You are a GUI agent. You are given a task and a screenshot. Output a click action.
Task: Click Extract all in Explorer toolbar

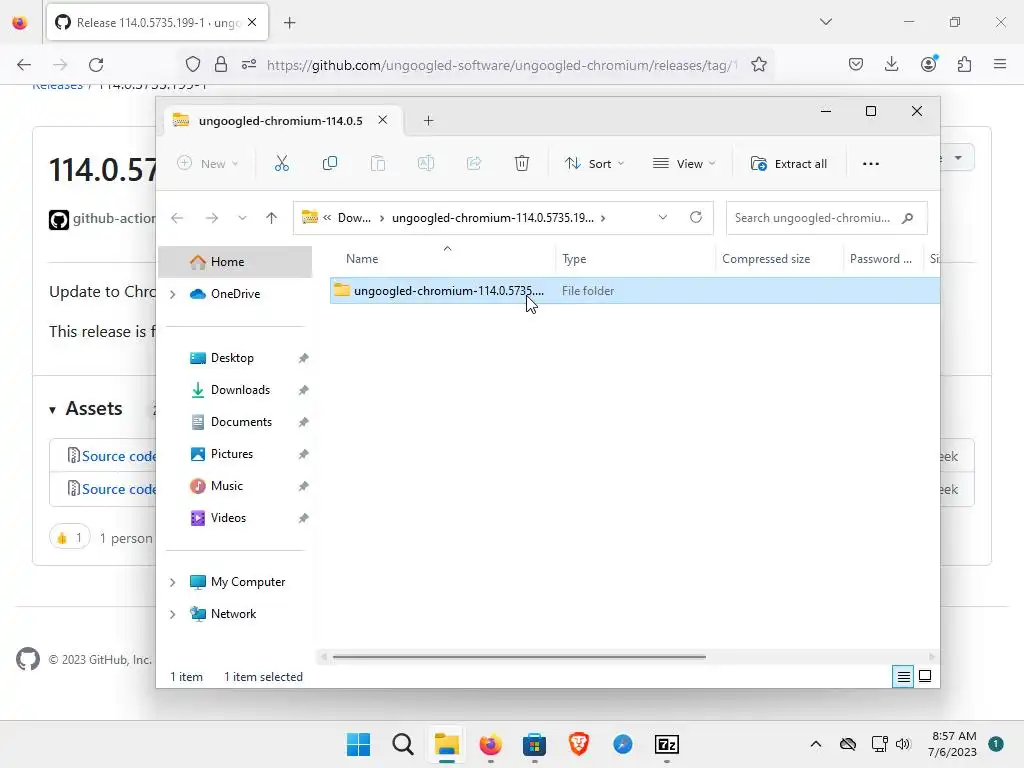coord(788,164)
